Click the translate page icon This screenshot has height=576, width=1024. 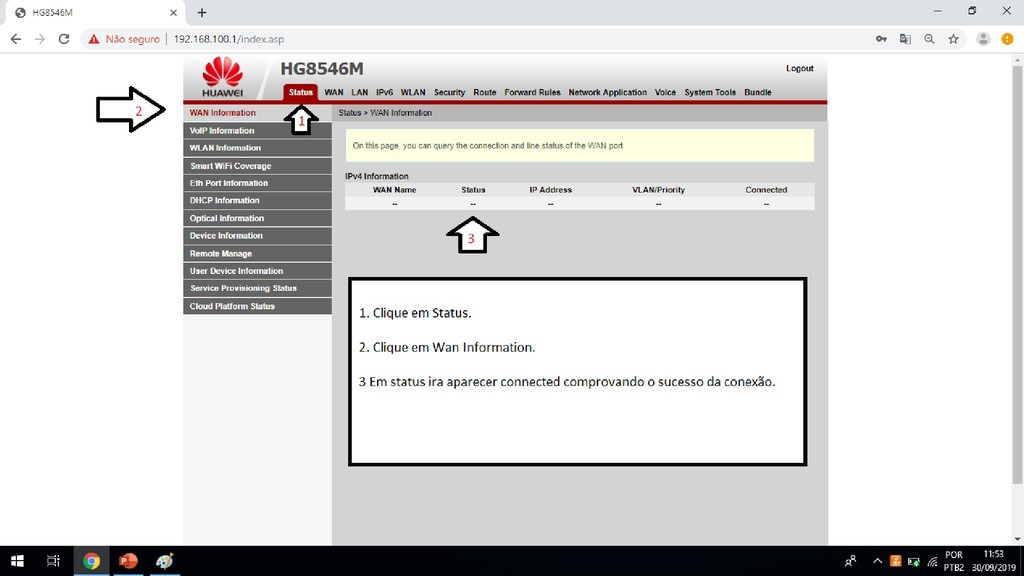(905, 39)
